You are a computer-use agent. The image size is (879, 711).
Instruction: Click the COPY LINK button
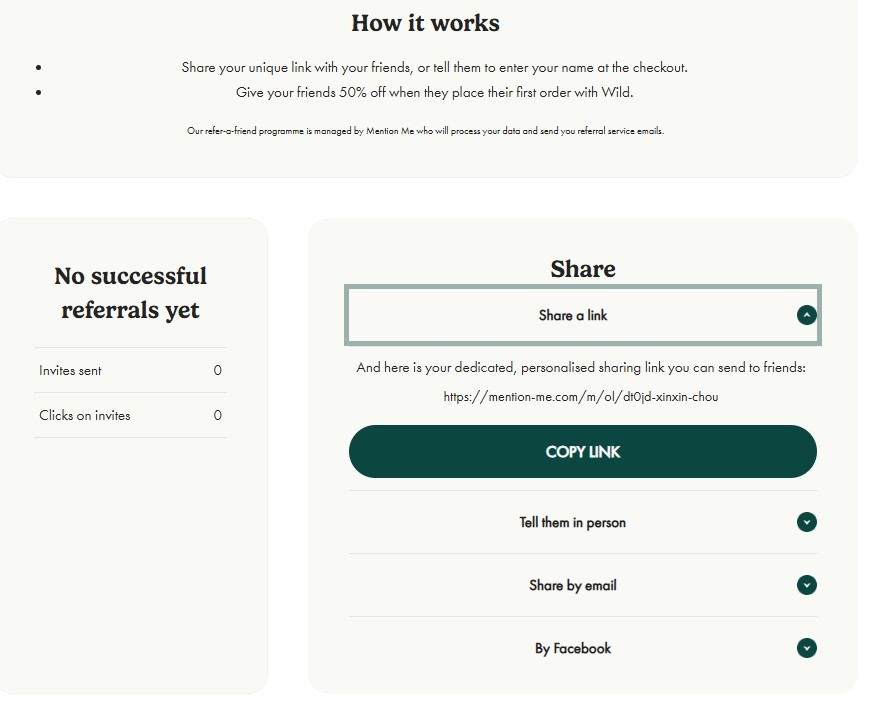[x=582, y=451]
